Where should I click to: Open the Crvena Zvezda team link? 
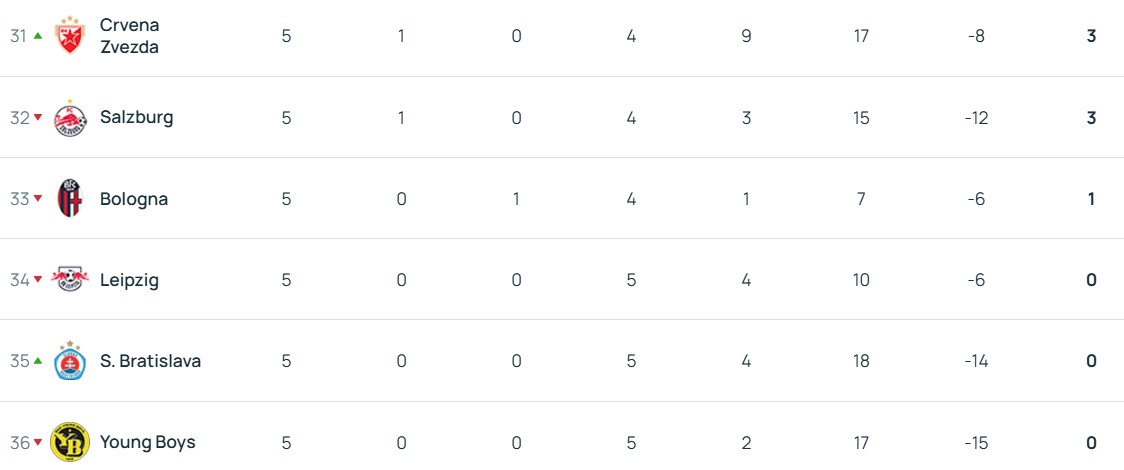point(129,36)
